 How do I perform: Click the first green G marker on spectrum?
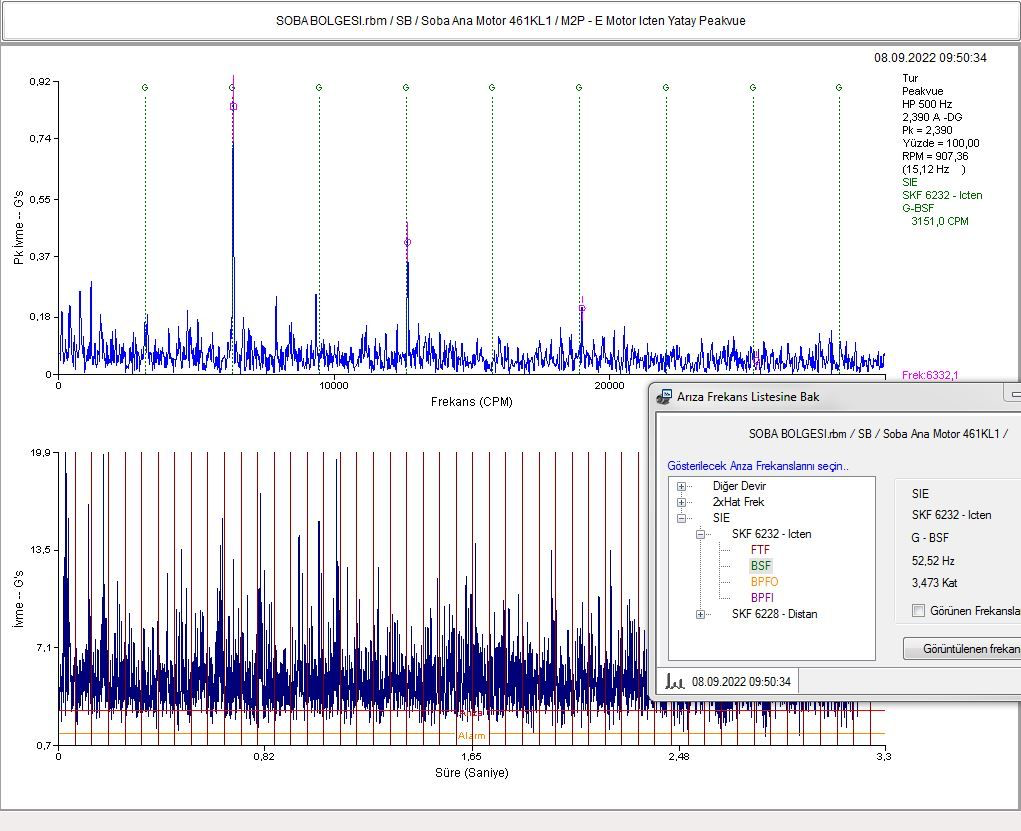tap(145, 87)
